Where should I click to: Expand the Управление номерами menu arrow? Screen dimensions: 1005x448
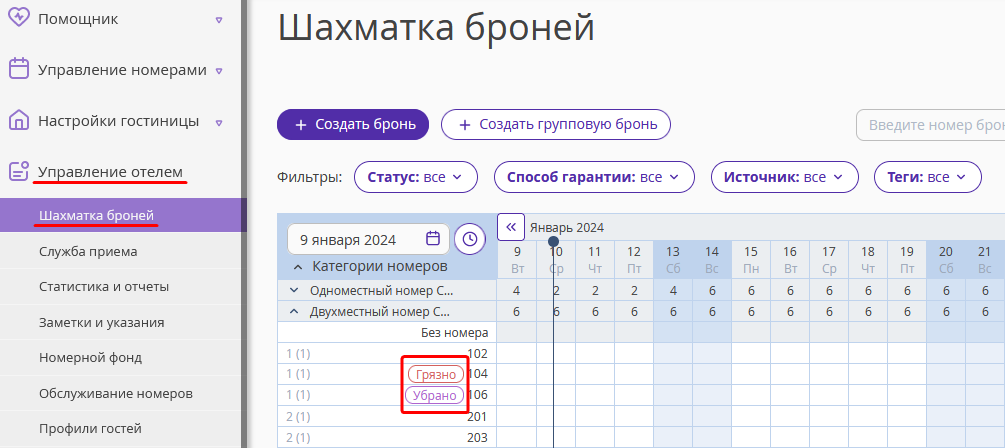pyautogui.click(x=219, y=71)
